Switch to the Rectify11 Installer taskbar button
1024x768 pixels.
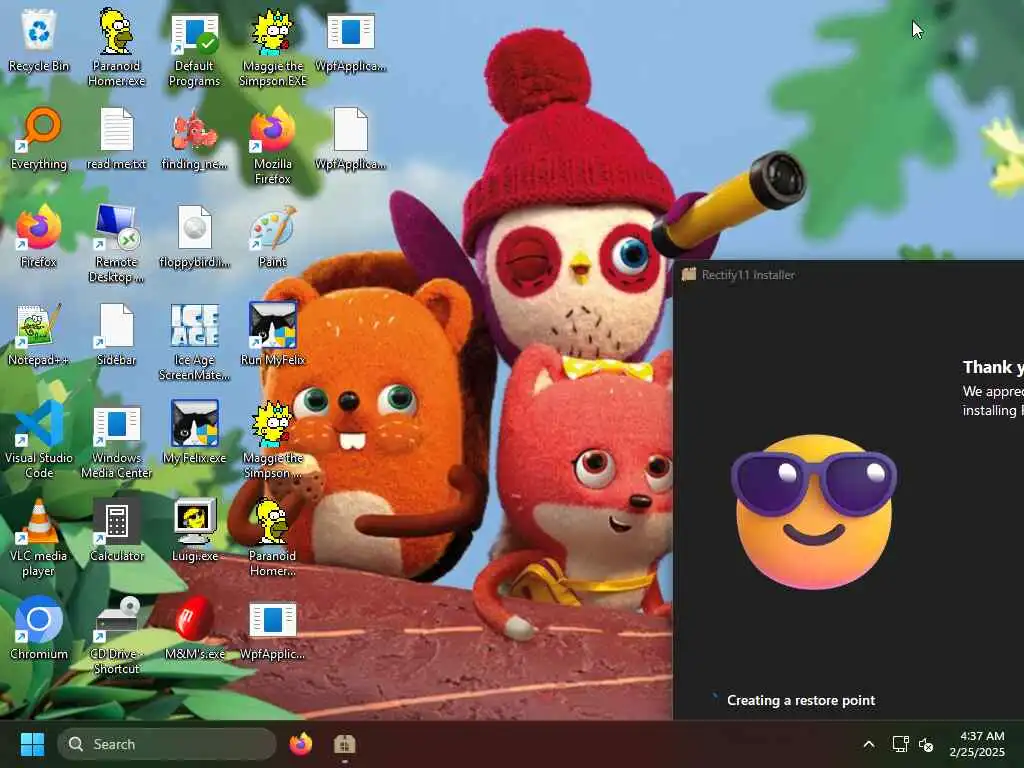click(344, 744)
